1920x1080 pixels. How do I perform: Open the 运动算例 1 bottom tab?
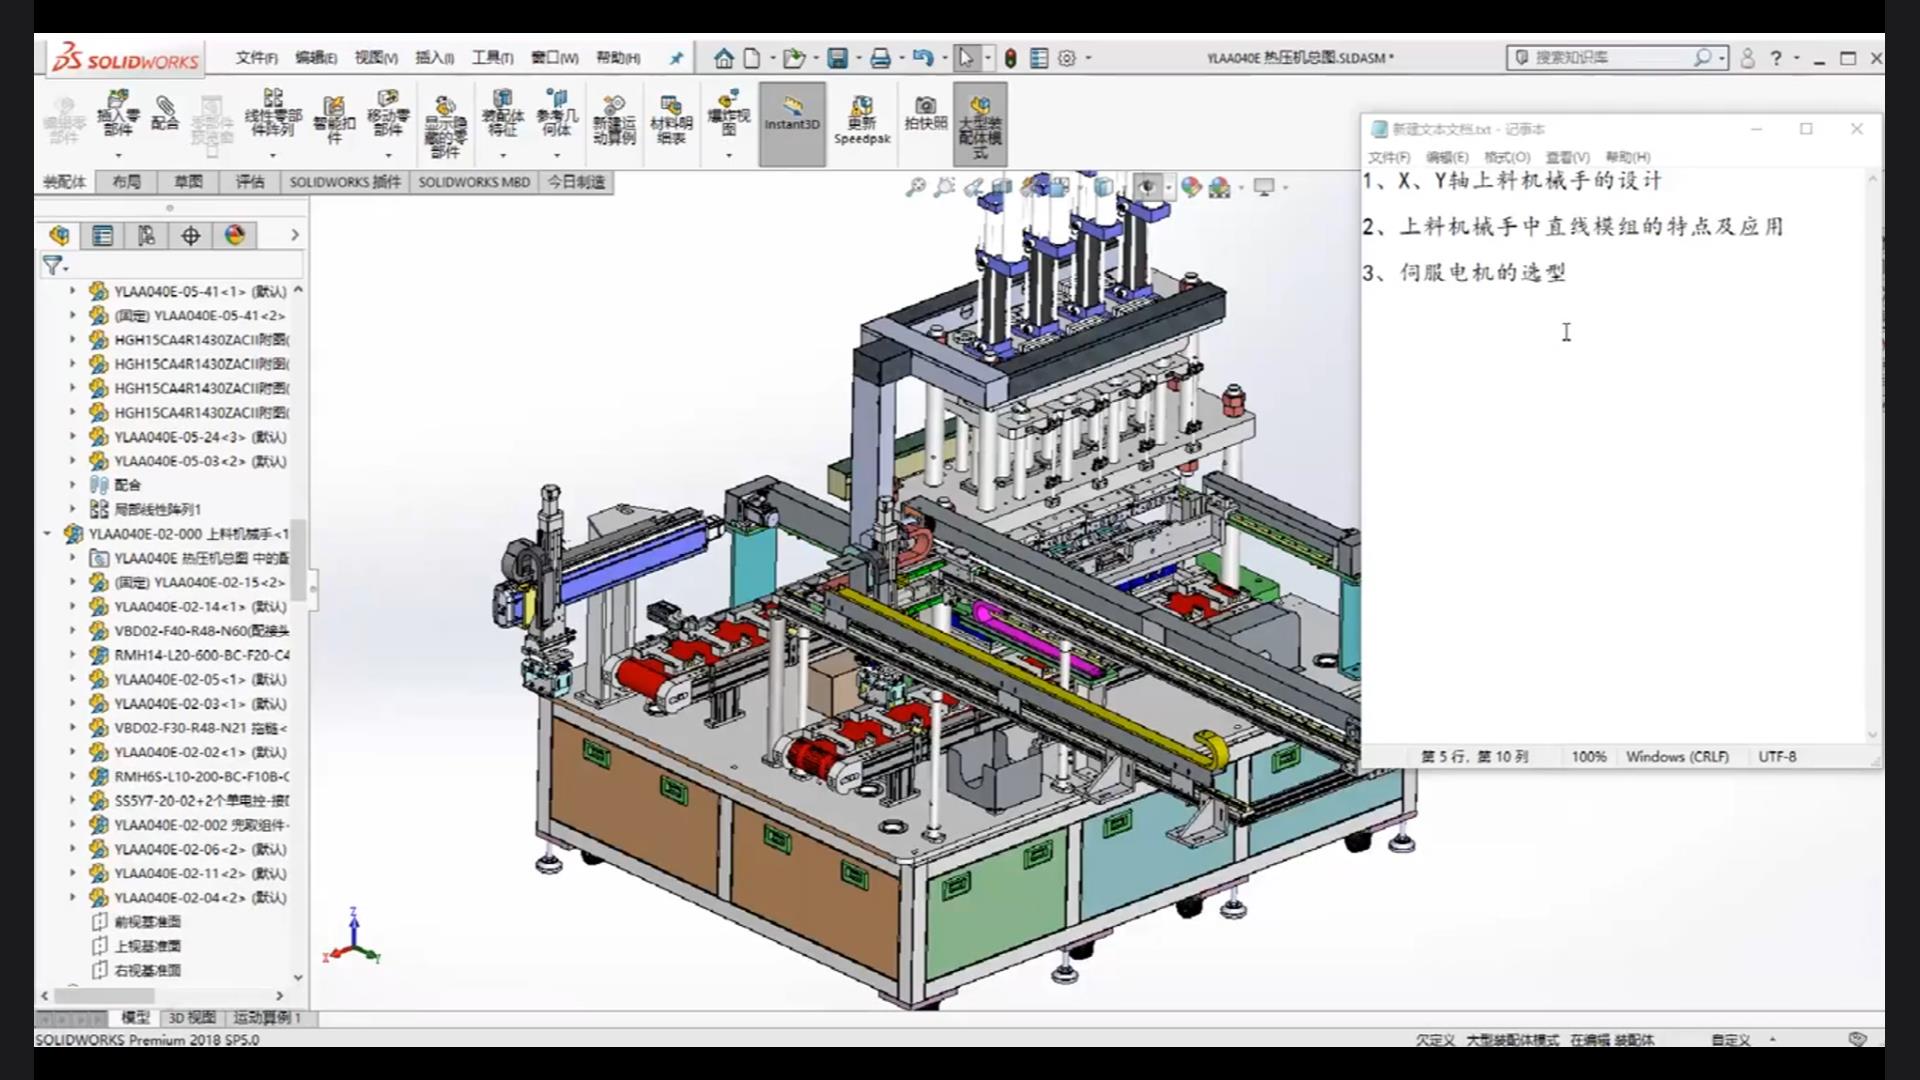tap(267, 1018)
